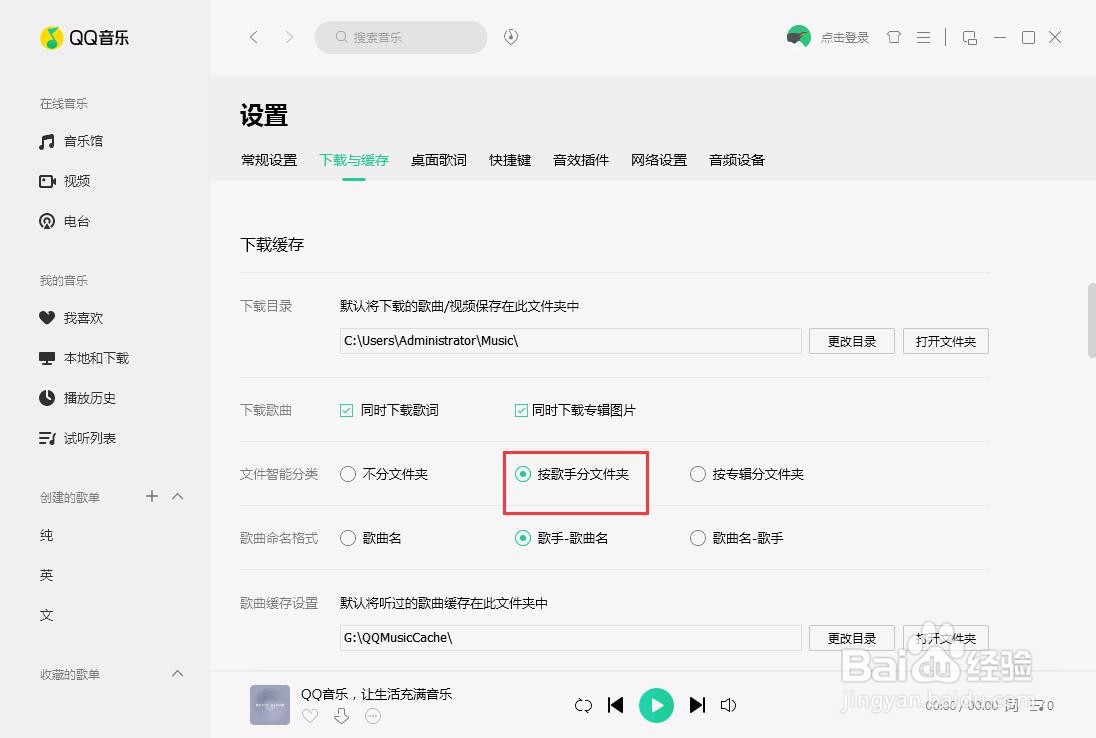Uncheck 同时下载专辑图片

(521, 409)
